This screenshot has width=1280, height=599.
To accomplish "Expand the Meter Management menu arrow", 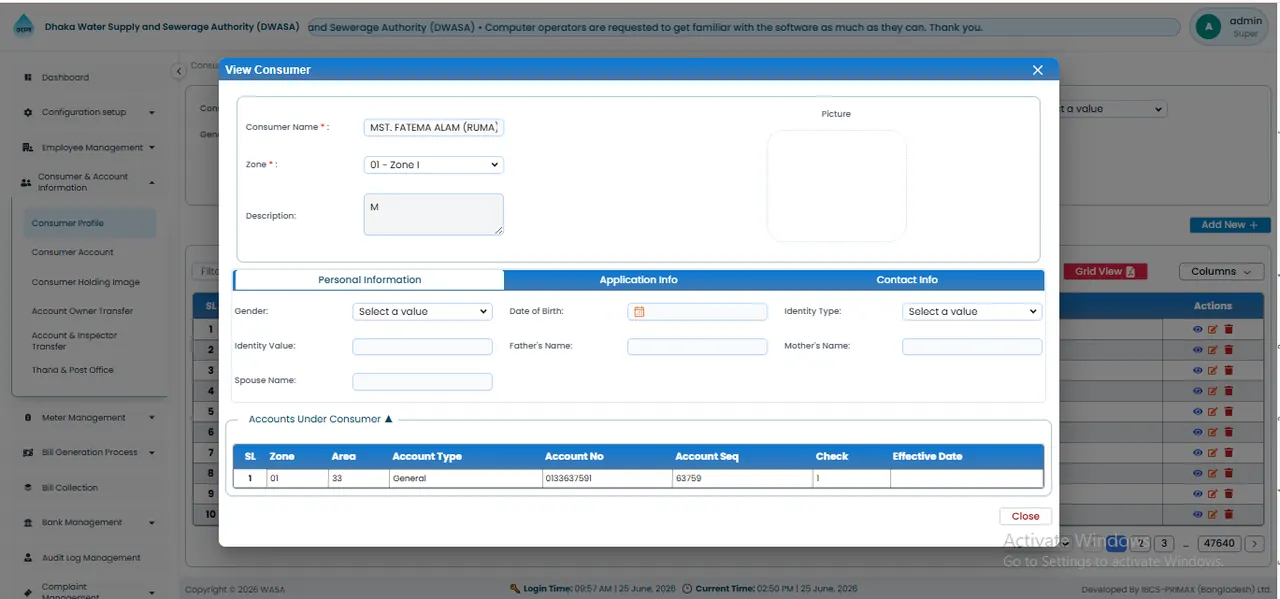I will tap(152, 418).
